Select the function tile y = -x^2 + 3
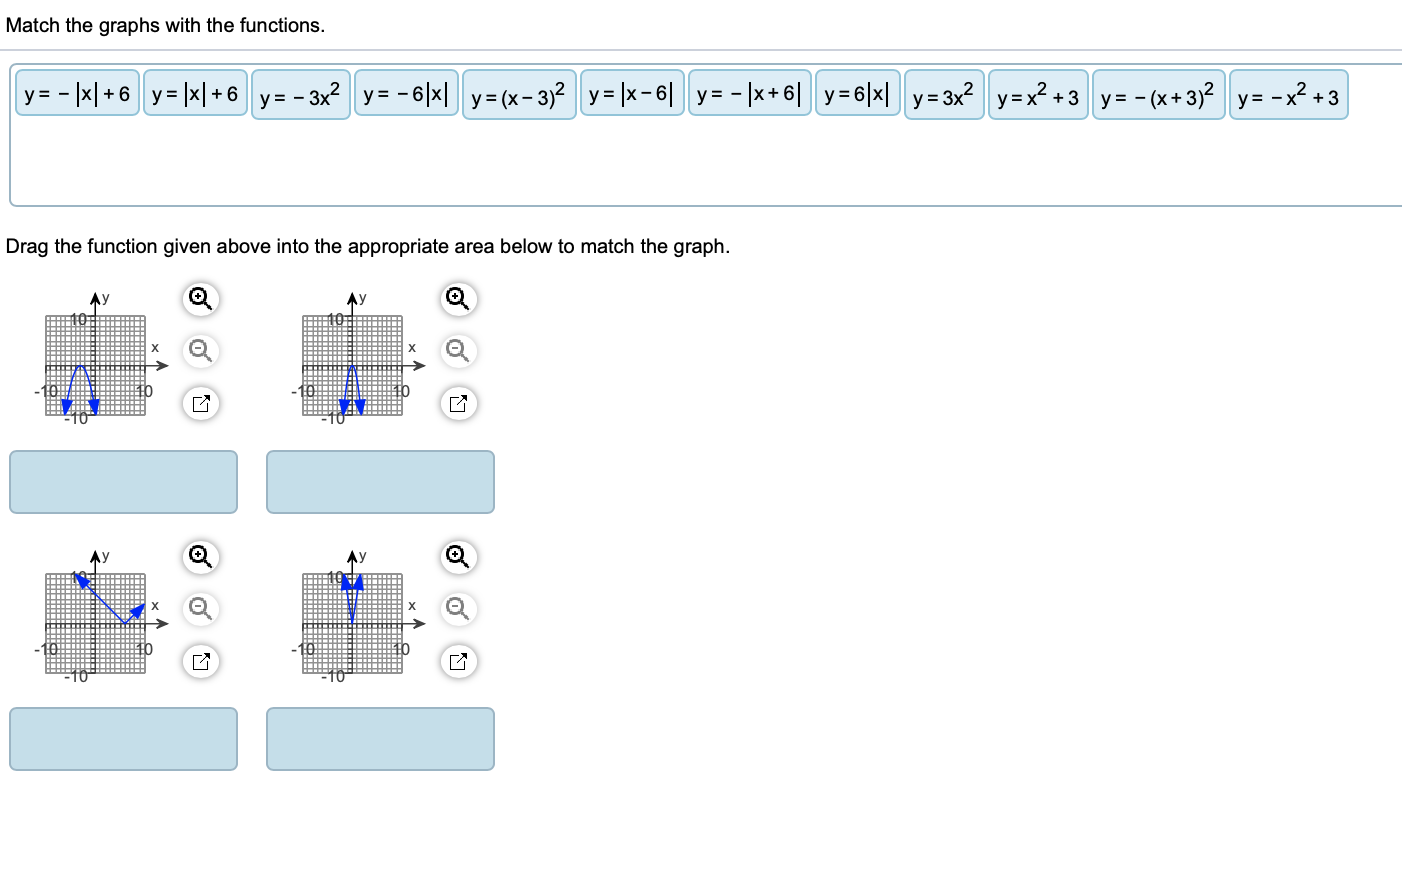The height and width of the screenshot is (876, 1402). (x=1288, y=95)
